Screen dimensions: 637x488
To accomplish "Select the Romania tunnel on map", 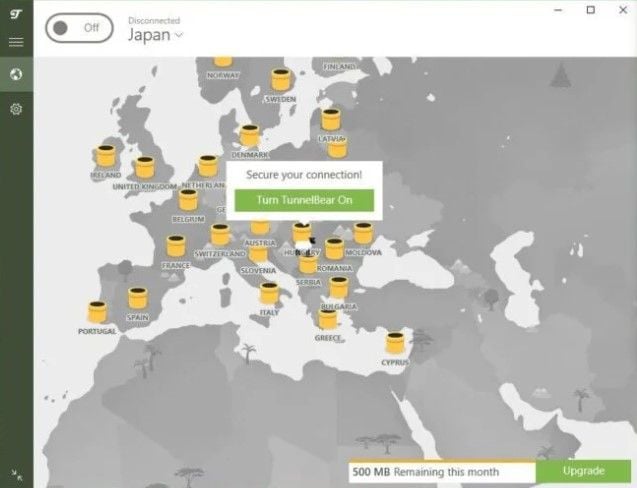I will tap(334, 249).
